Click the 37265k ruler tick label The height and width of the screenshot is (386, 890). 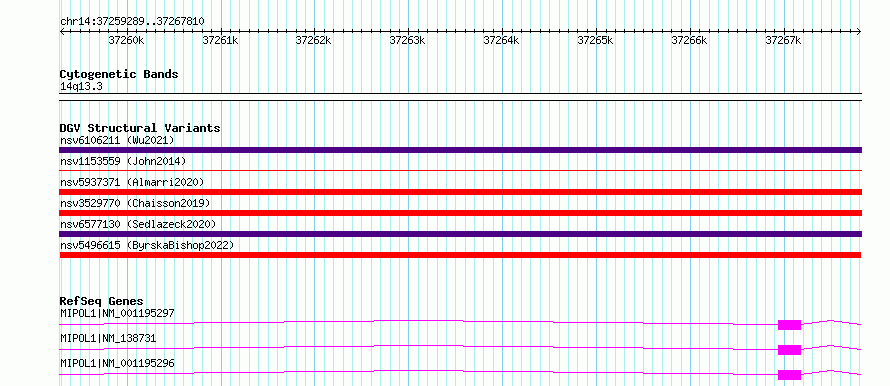(596, 40)
